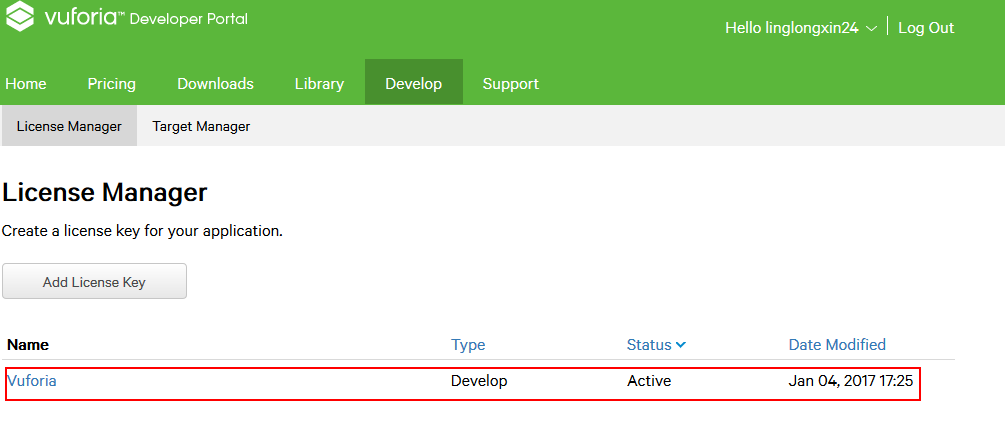Click the Name column header

[28, 345]
